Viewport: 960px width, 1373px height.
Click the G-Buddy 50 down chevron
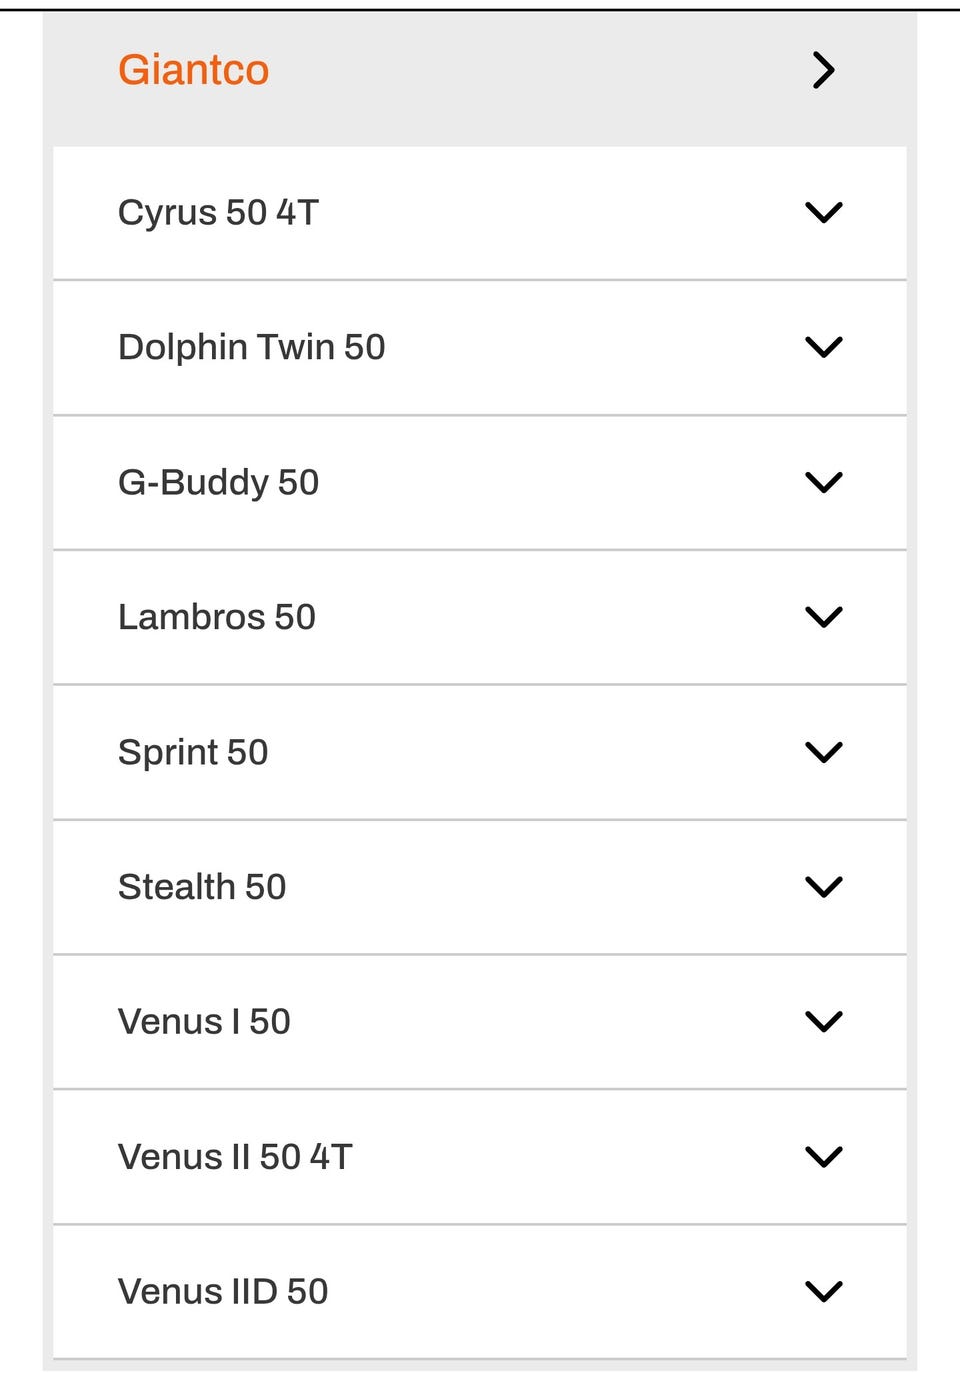(823, 482)
